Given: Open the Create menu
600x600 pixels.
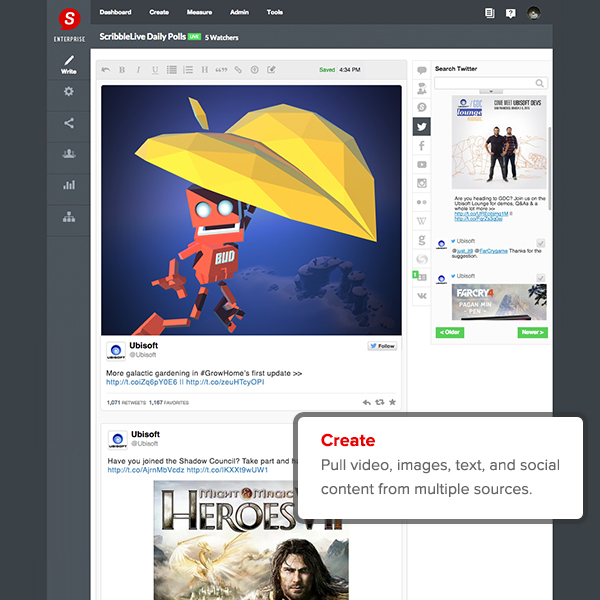Looking at the screenshot, I should point(159,12).
